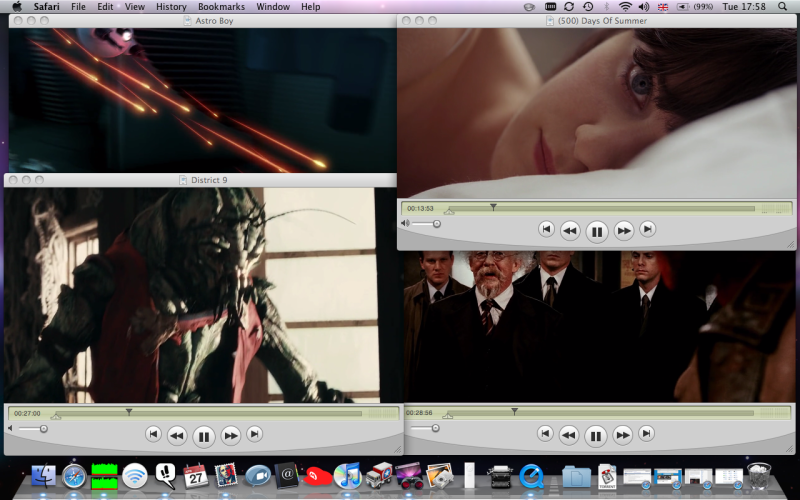Open the Trash in the Dock
The height and width of the screenshot is (500, 800).
coord(759,476)
